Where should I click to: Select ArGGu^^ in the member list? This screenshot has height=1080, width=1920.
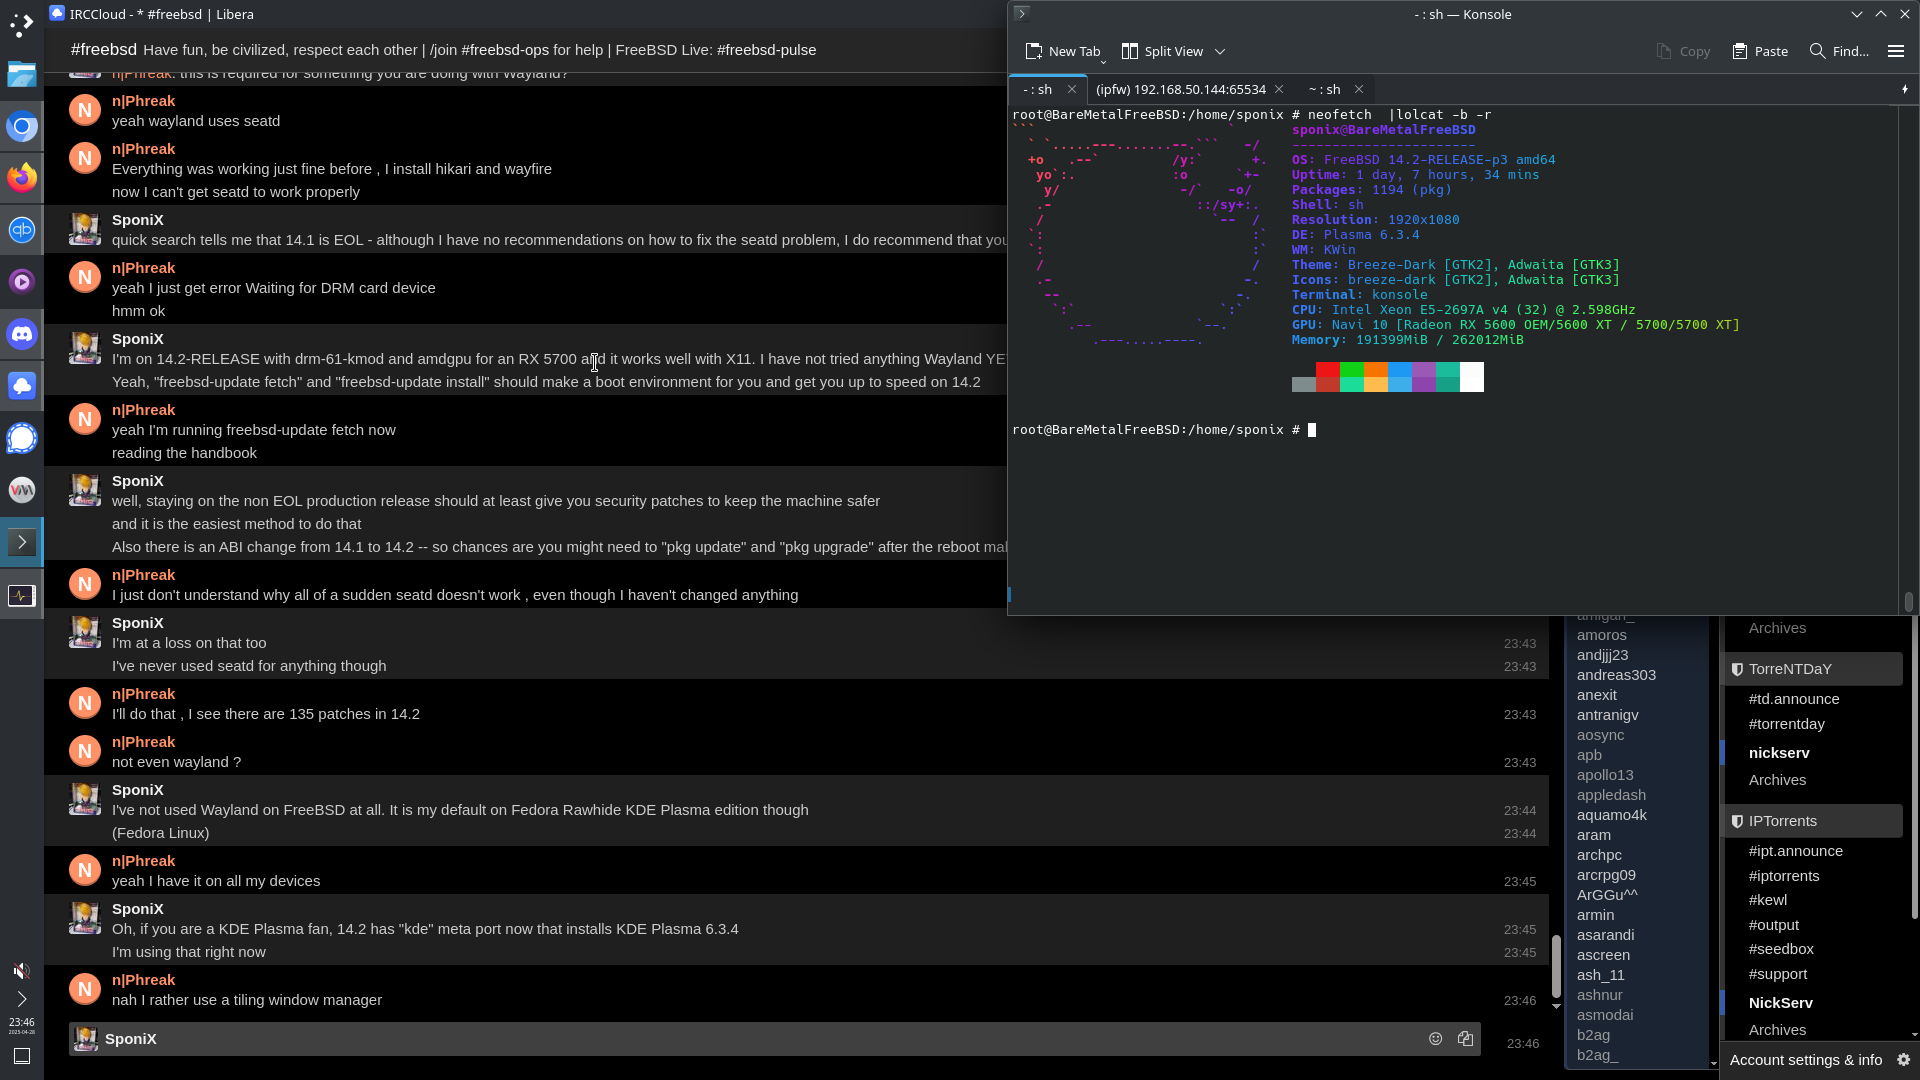pos(1607,895)
